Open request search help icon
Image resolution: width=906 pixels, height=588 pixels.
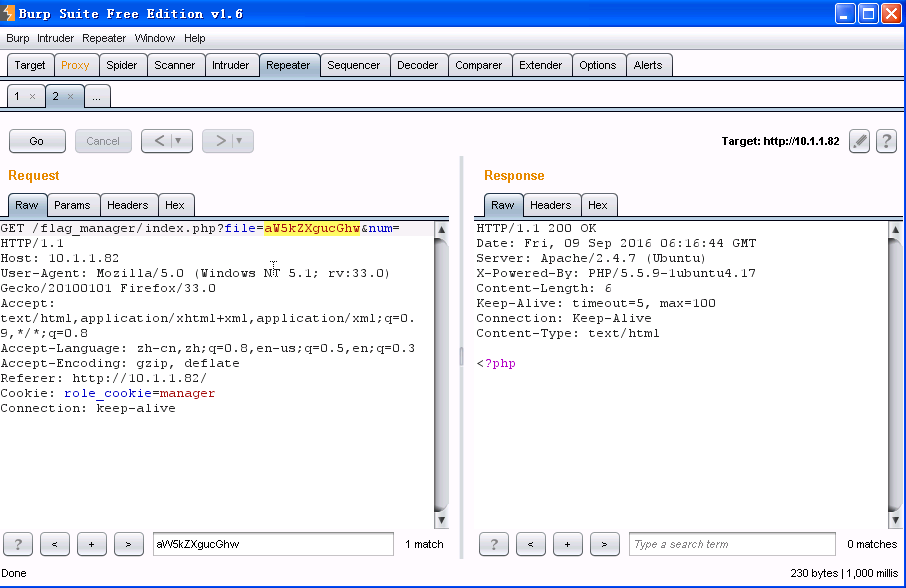pos(18,544)
